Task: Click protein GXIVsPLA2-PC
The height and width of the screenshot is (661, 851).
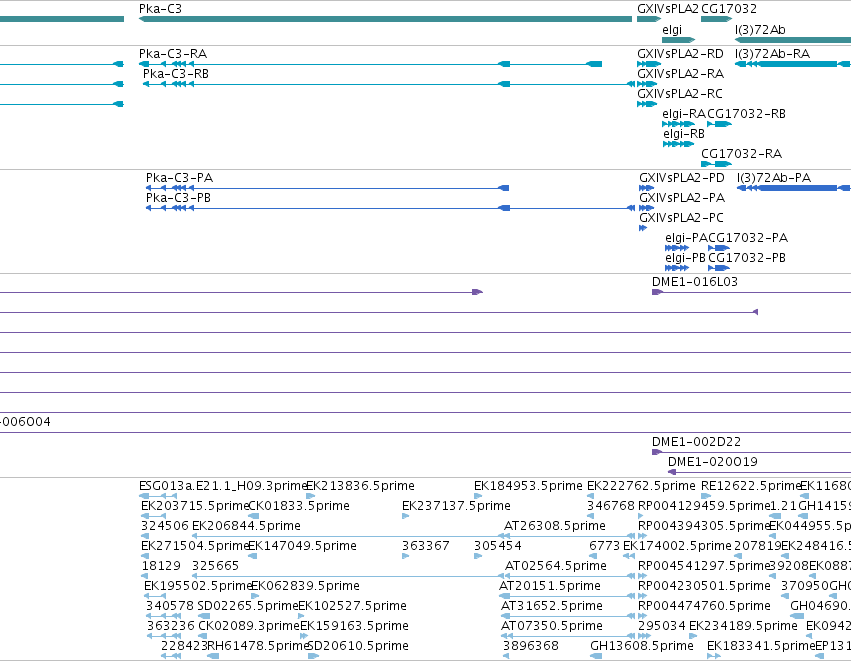Action: (643, 228)
